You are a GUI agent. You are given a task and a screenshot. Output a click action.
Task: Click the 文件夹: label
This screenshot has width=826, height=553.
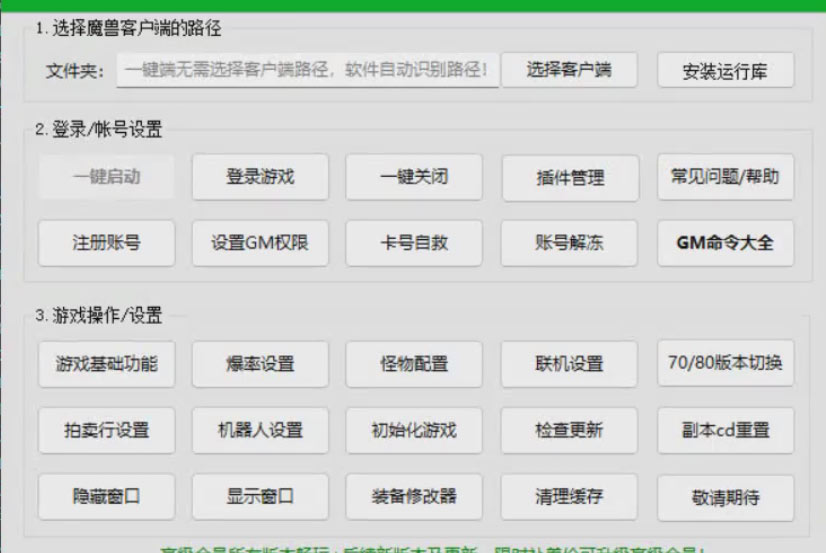(x=75, y=71)
